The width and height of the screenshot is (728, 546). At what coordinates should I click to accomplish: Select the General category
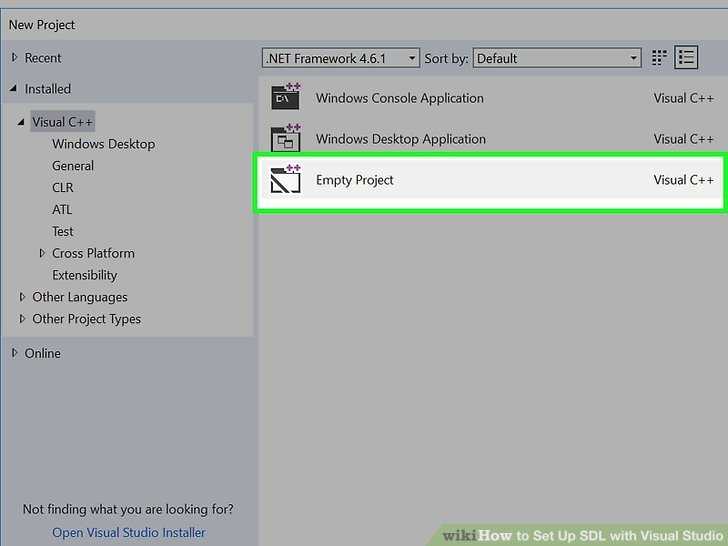(73, 166)
